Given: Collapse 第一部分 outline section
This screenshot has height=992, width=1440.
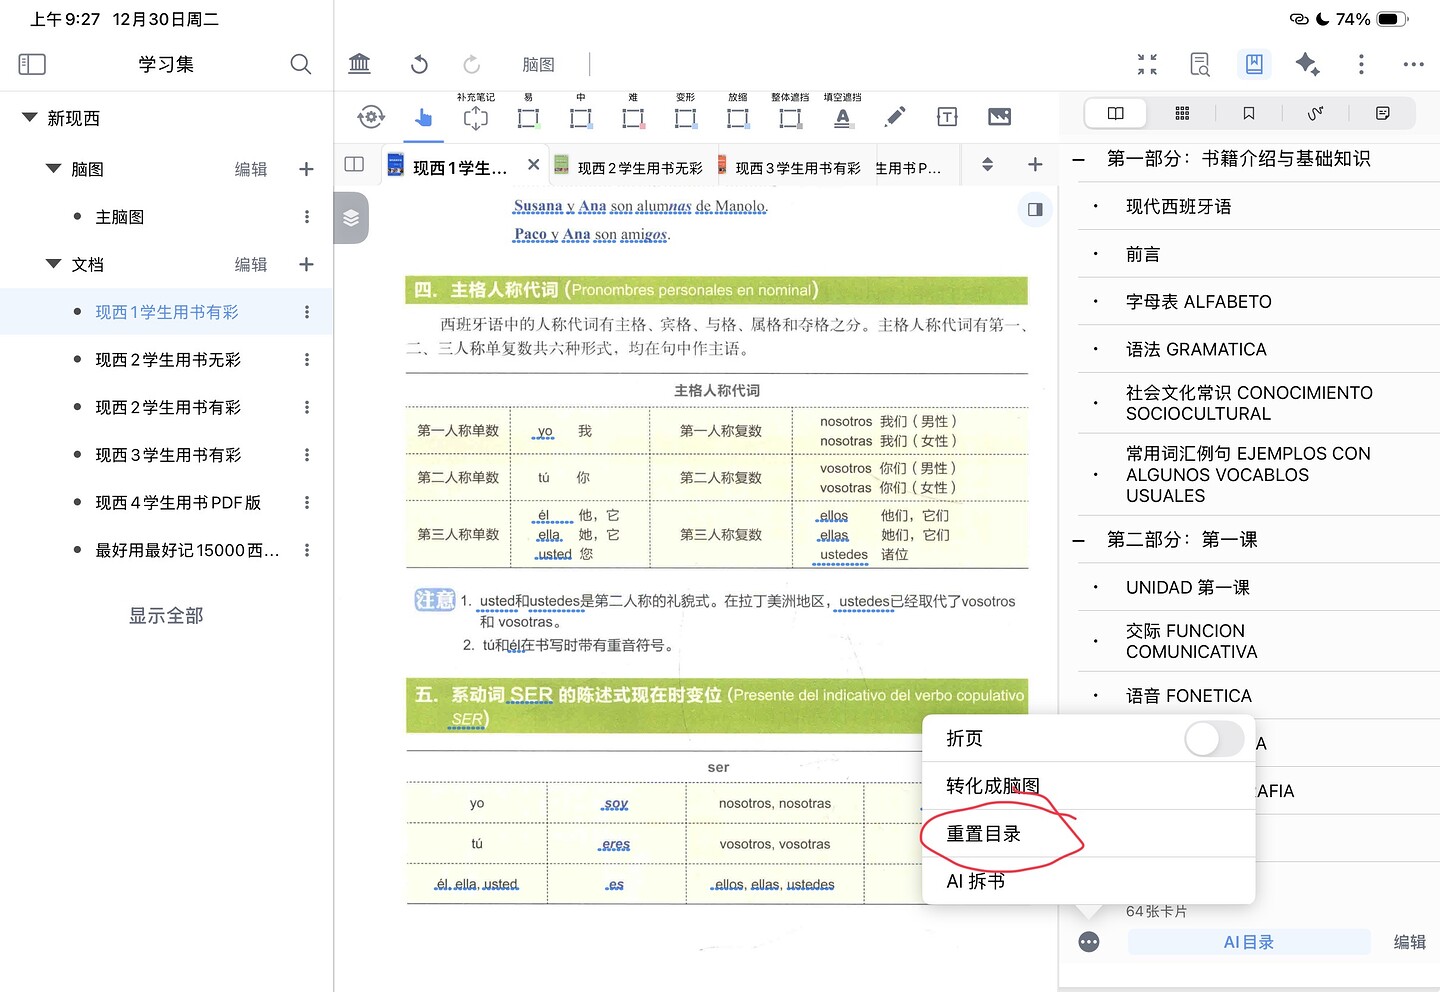Looking at the screenshot, I should [1079, 160].
